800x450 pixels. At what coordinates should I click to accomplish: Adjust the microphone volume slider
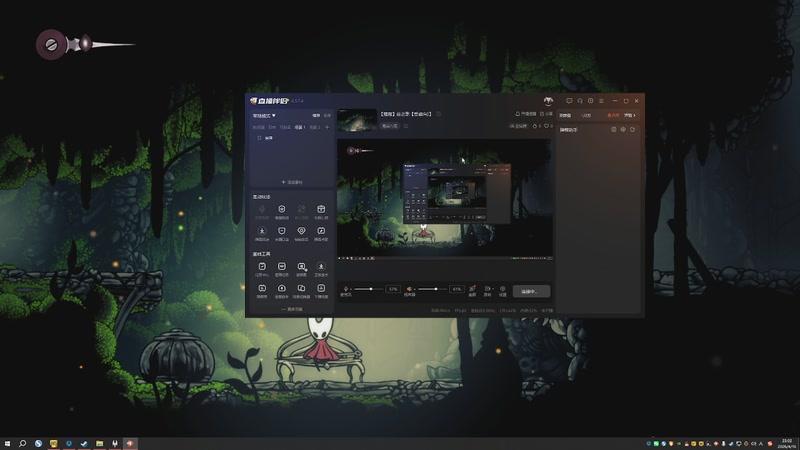(x=369, y=289)
